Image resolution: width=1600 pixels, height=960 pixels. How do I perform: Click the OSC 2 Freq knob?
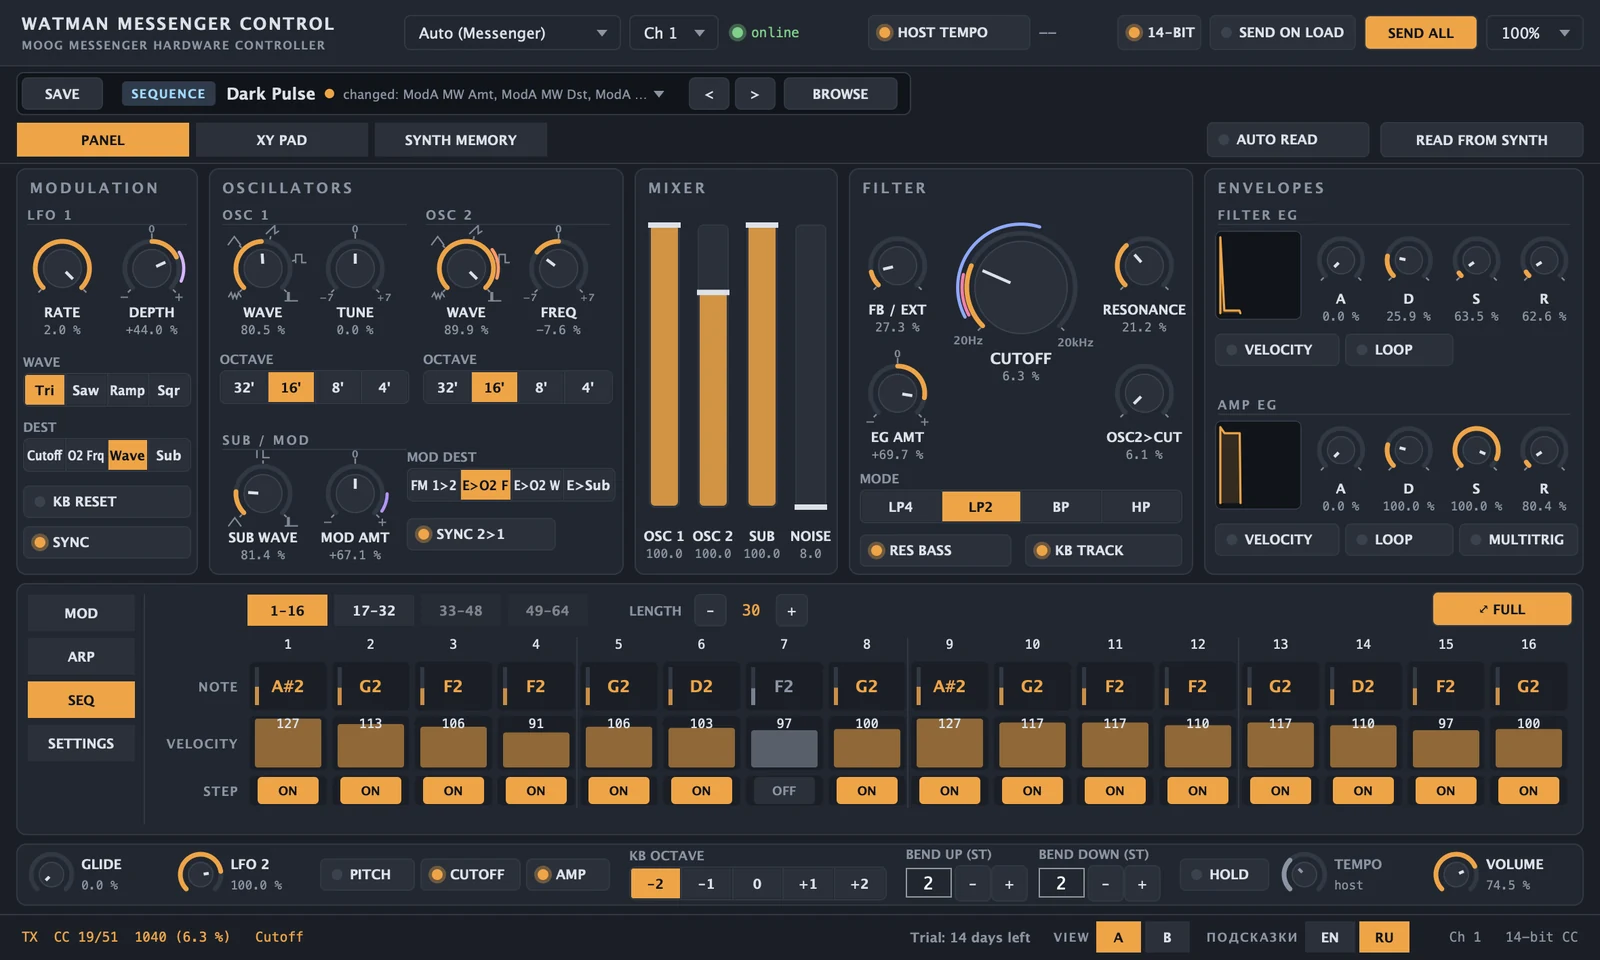558,268
